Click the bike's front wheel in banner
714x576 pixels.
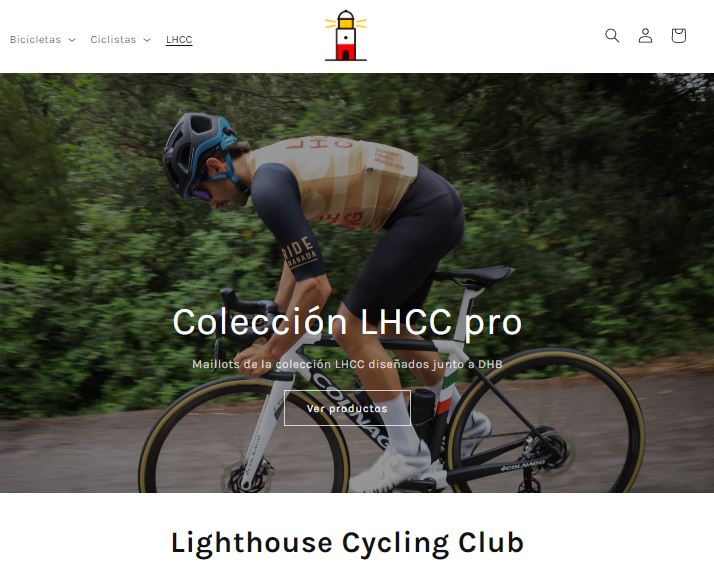(x=244, y=437)
